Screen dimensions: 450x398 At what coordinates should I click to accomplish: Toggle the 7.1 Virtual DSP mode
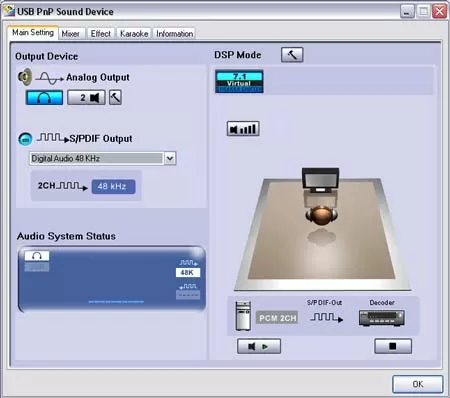[x=239, y=81]
